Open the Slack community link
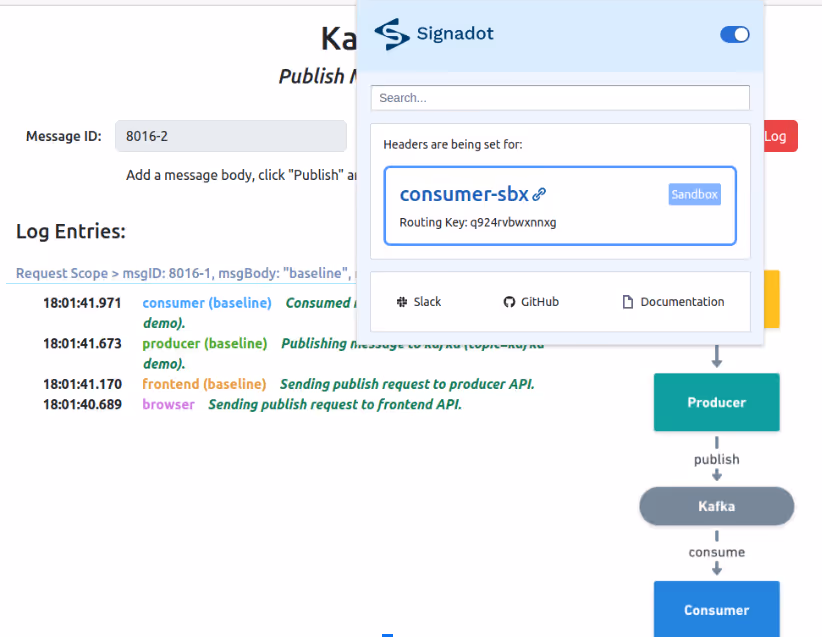 (x=419, y=302)
